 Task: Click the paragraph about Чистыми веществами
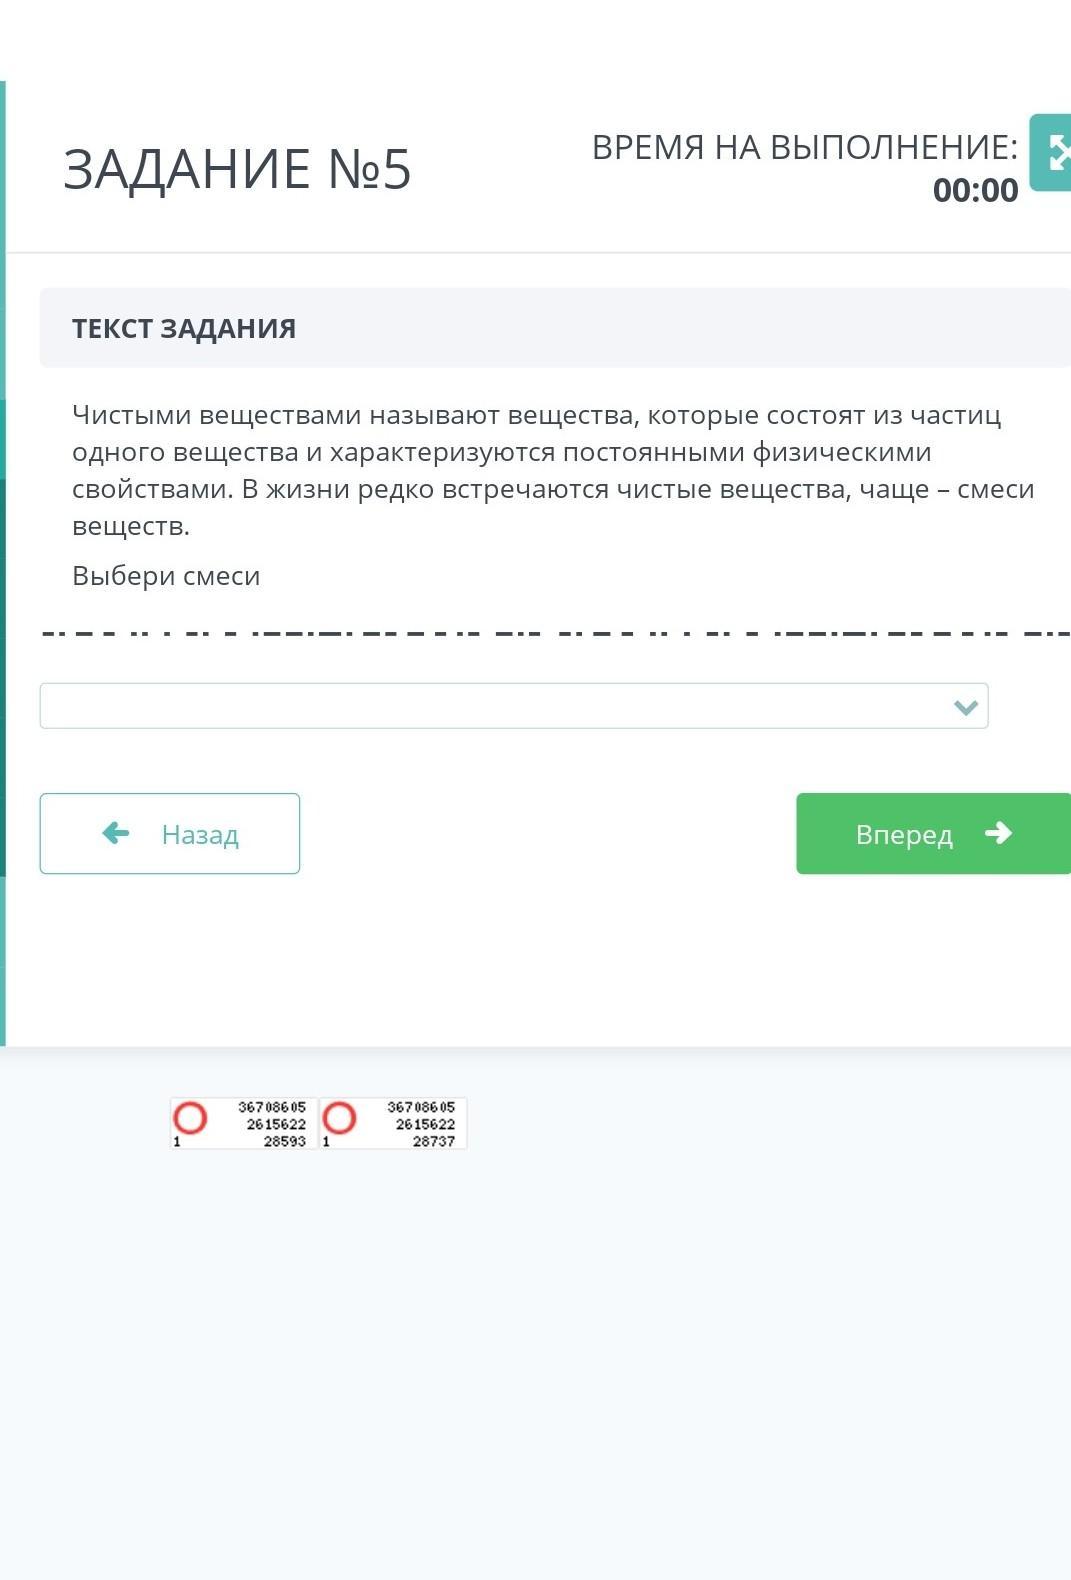(x=553, y=470)
